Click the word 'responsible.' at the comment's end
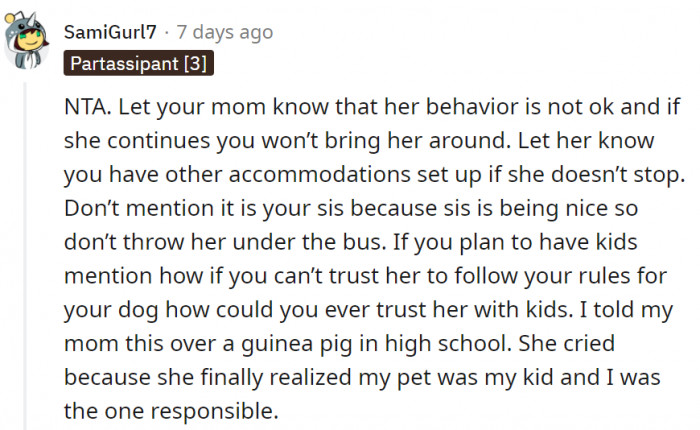 215,412
